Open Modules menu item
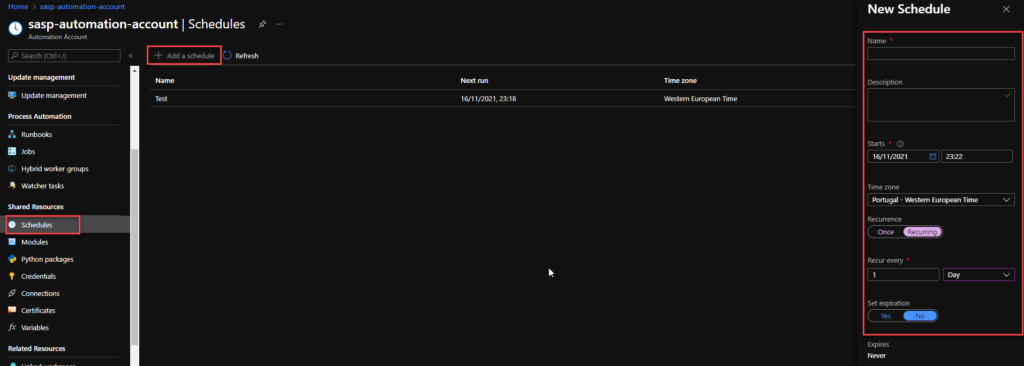The image size is (1024, 366). pyautogui.click(x=35, y=242)
